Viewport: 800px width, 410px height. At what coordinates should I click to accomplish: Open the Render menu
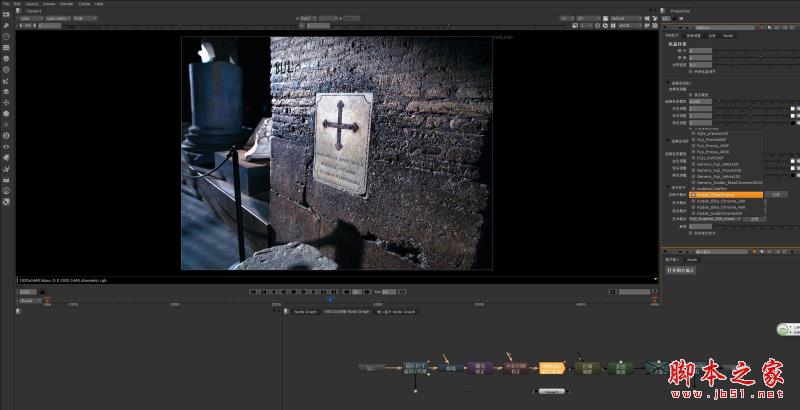[x=67, y=4]
